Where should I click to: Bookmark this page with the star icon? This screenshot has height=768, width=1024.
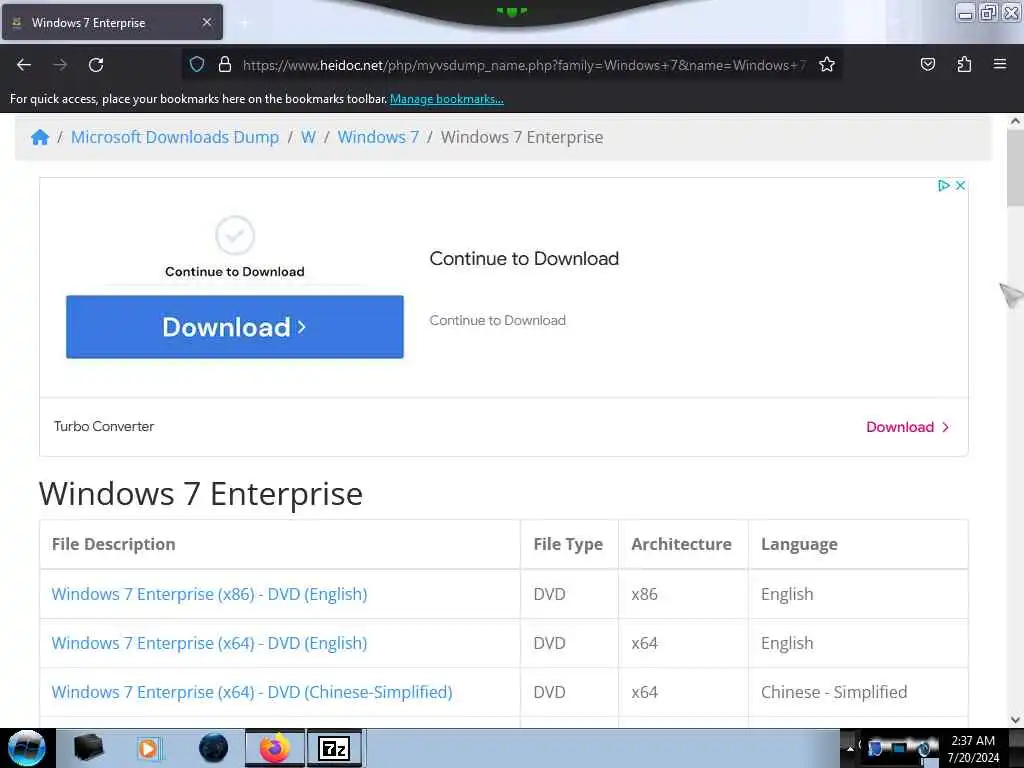[x=827, y=65]
